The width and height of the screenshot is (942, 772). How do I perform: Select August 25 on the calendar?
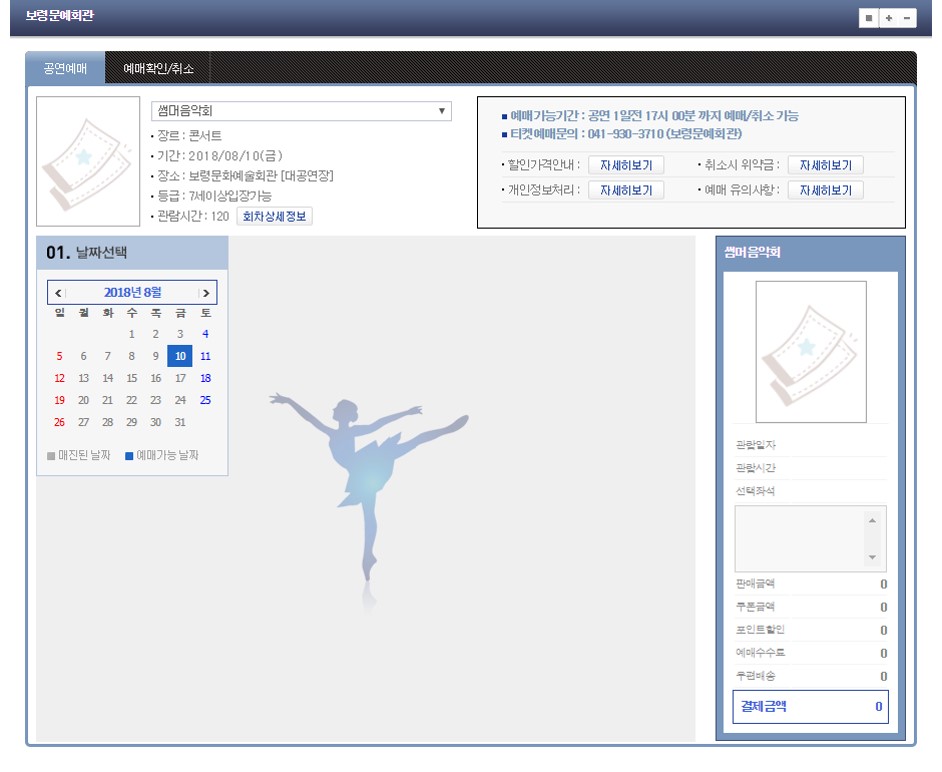(x=205, y=400)
